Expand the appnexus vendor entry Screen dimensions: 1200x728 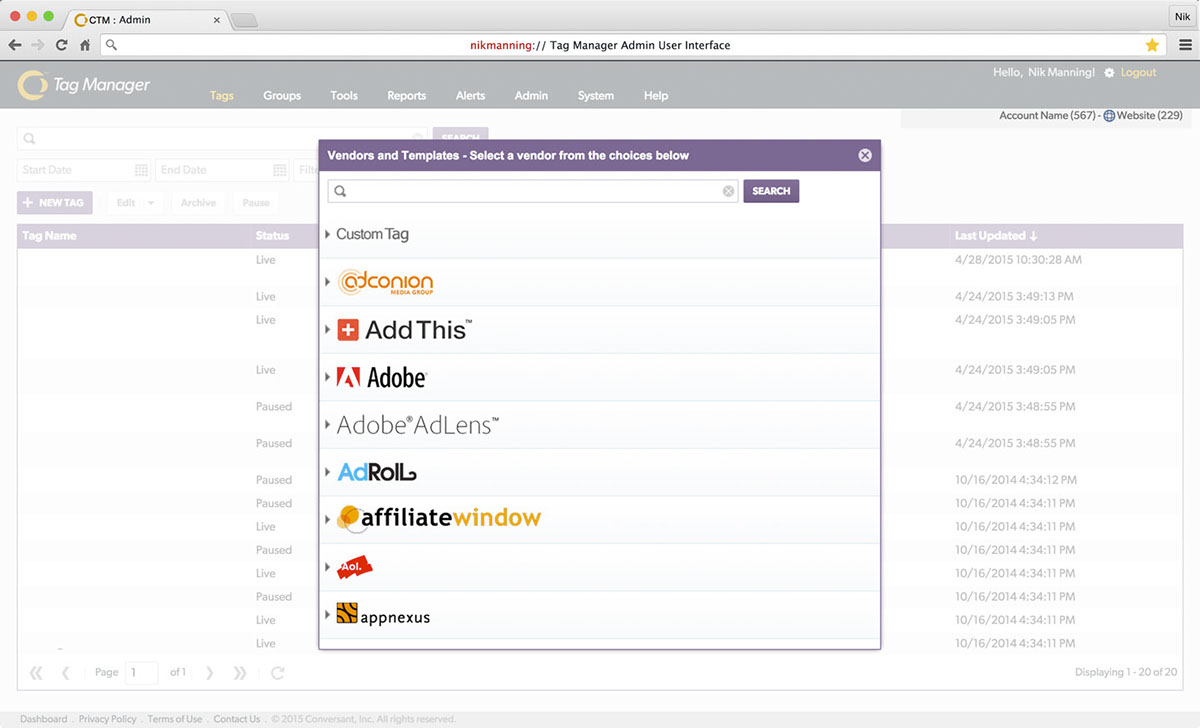pyautogui.click(x=328, y=615)
